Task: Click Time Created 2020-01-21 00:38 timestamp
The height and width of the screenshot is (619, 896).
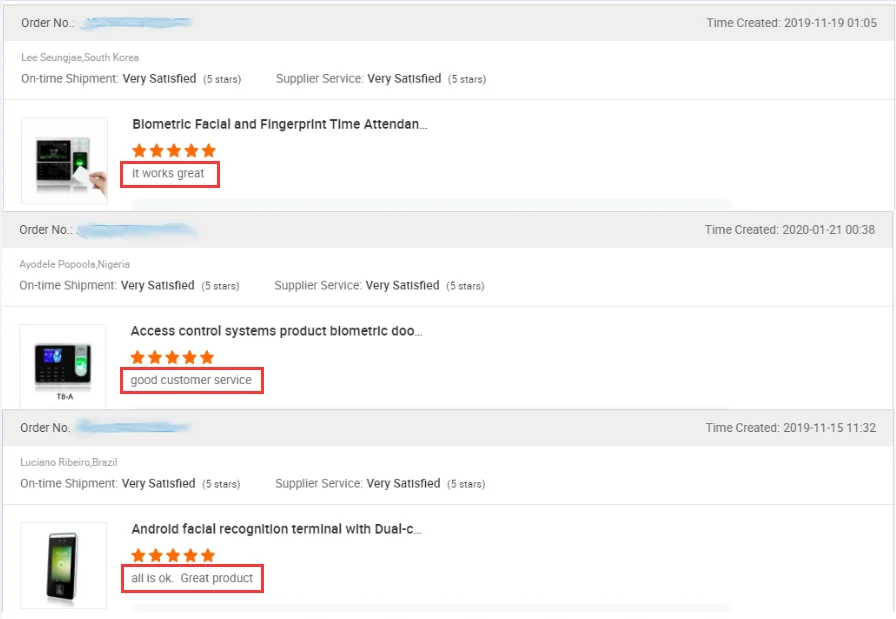Action: point(790,230)
